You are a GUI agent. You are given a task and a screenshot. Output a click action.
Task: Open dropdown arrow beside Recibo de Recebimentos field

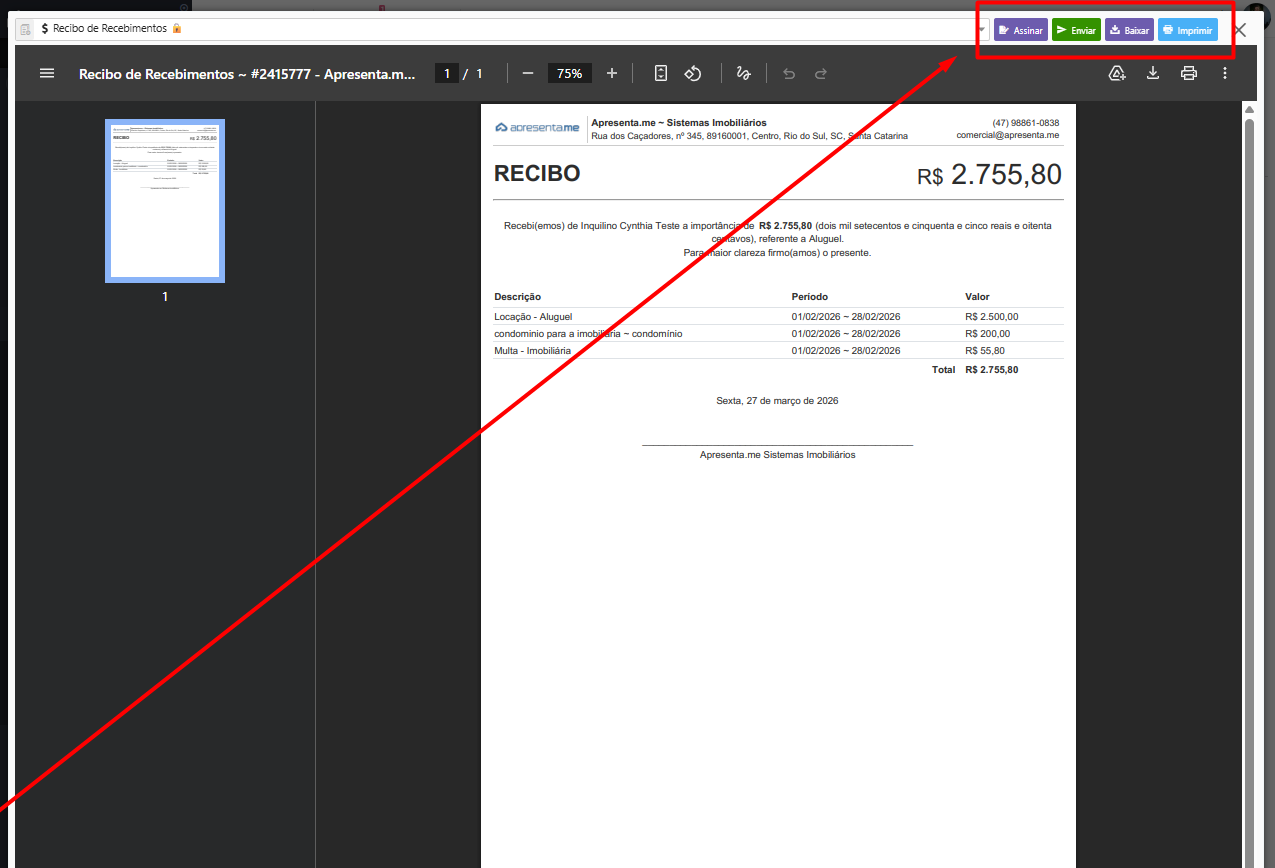[982, 29]
